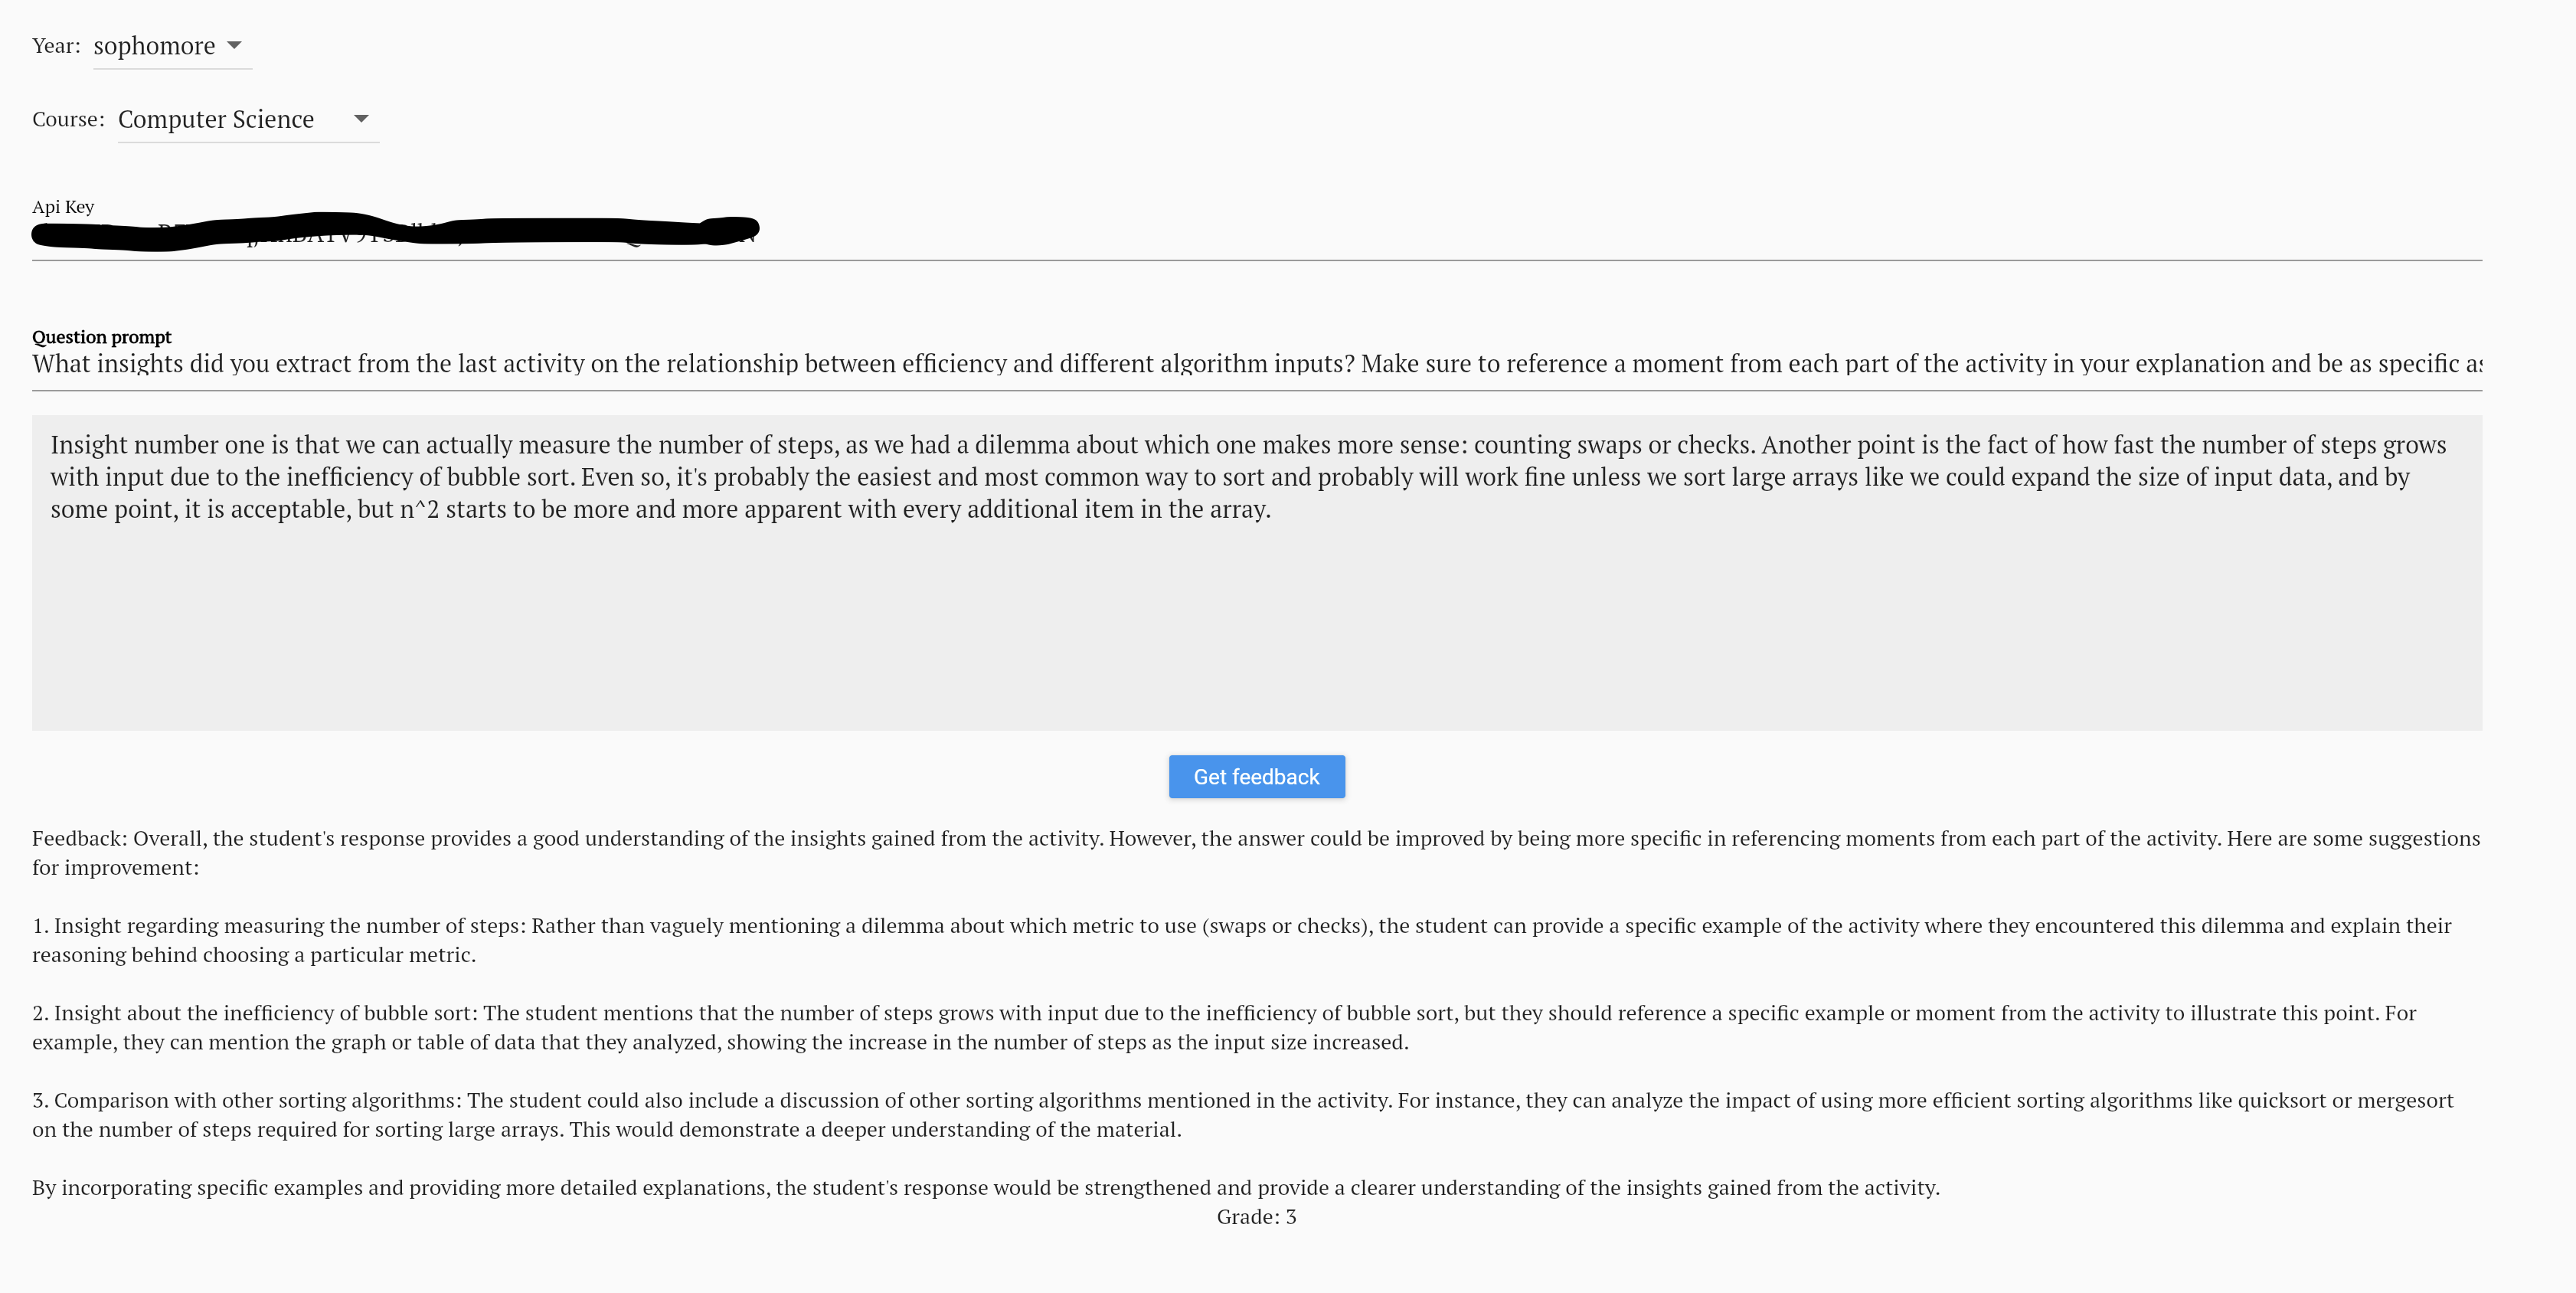Open the Year dropdown arrow

pos(234,45)
